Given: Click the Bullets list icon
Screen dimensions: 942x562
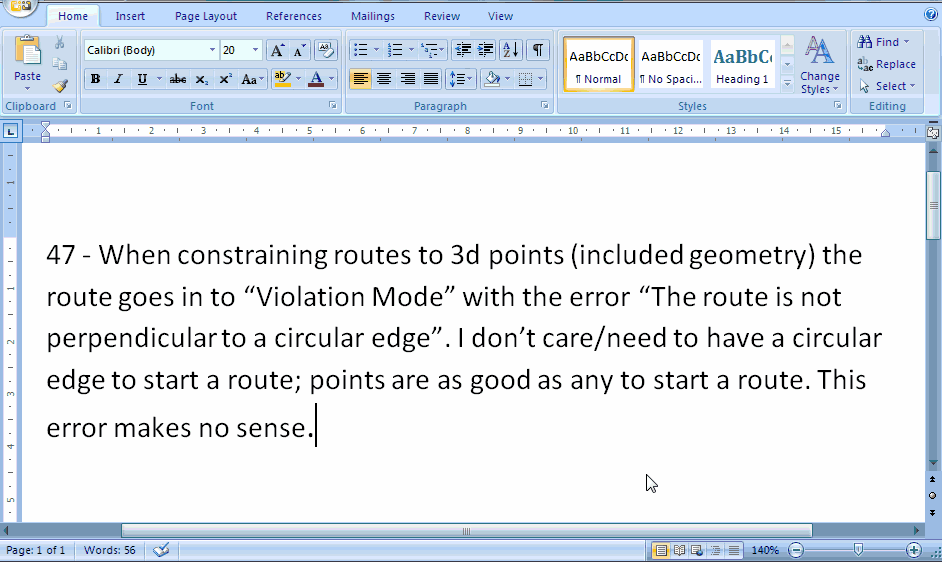Looking at the screenshot, I should pos(360,50).
